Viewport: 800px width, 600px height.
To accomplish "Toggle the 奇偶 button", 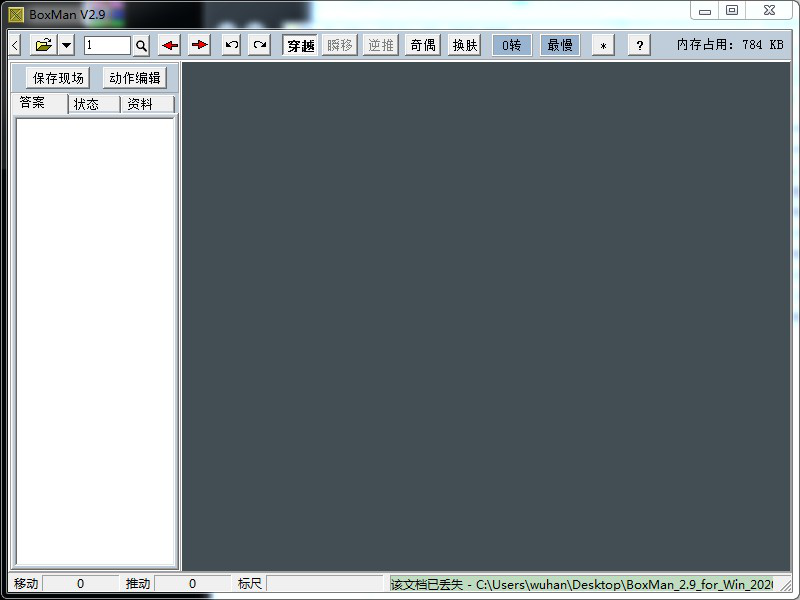I will 423,45.
